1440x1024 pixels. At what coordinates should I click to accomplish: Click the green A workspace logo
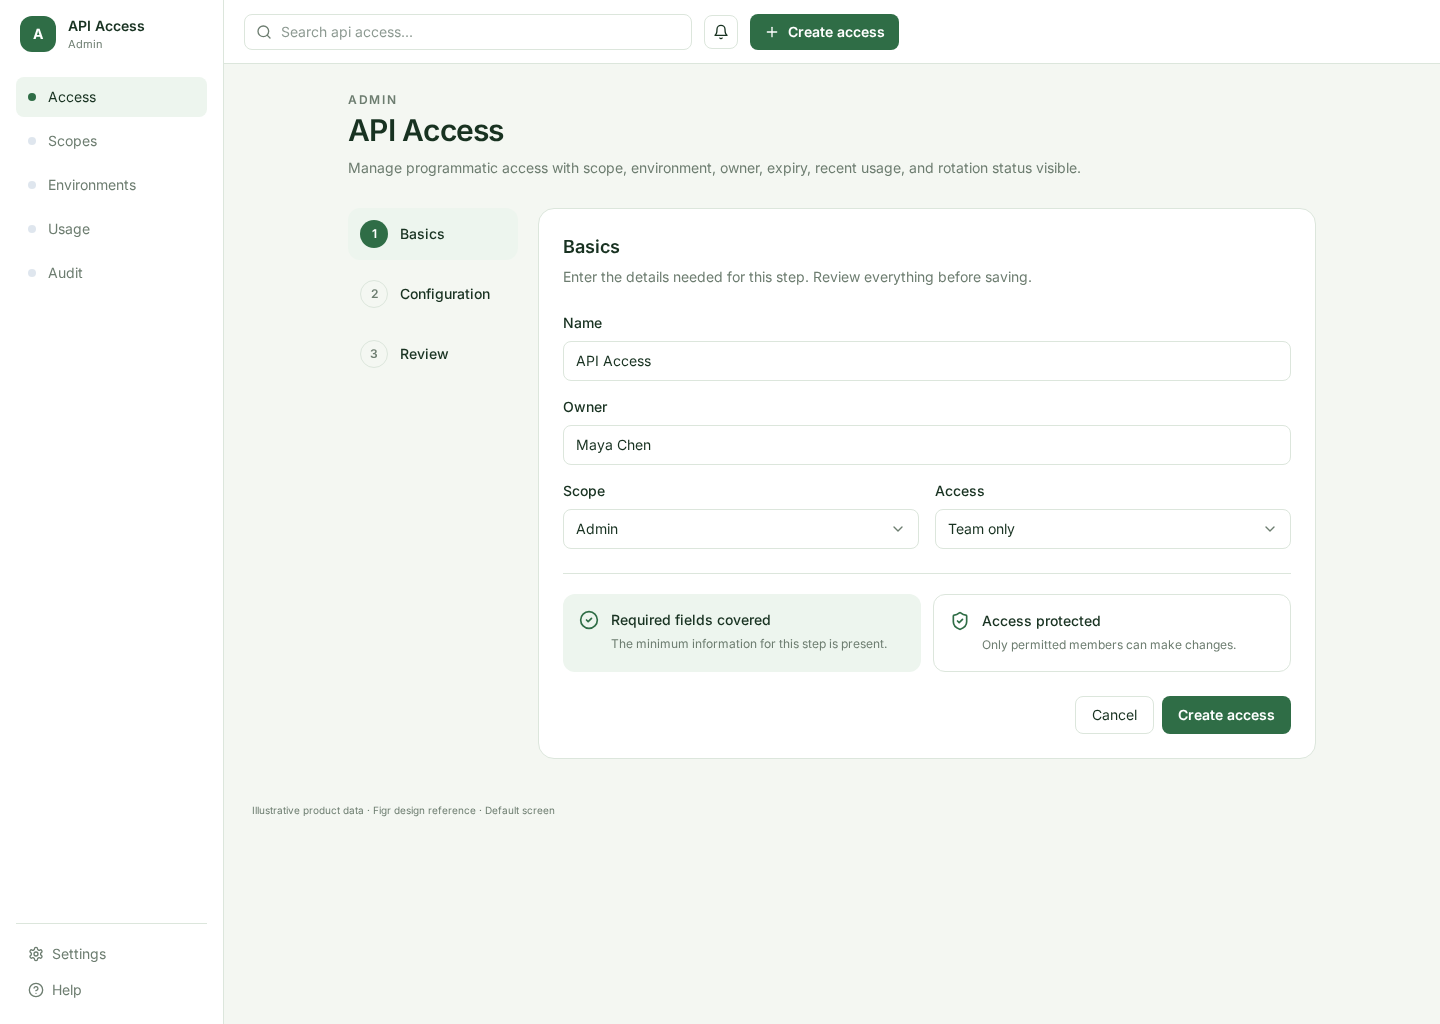(38, 34)
